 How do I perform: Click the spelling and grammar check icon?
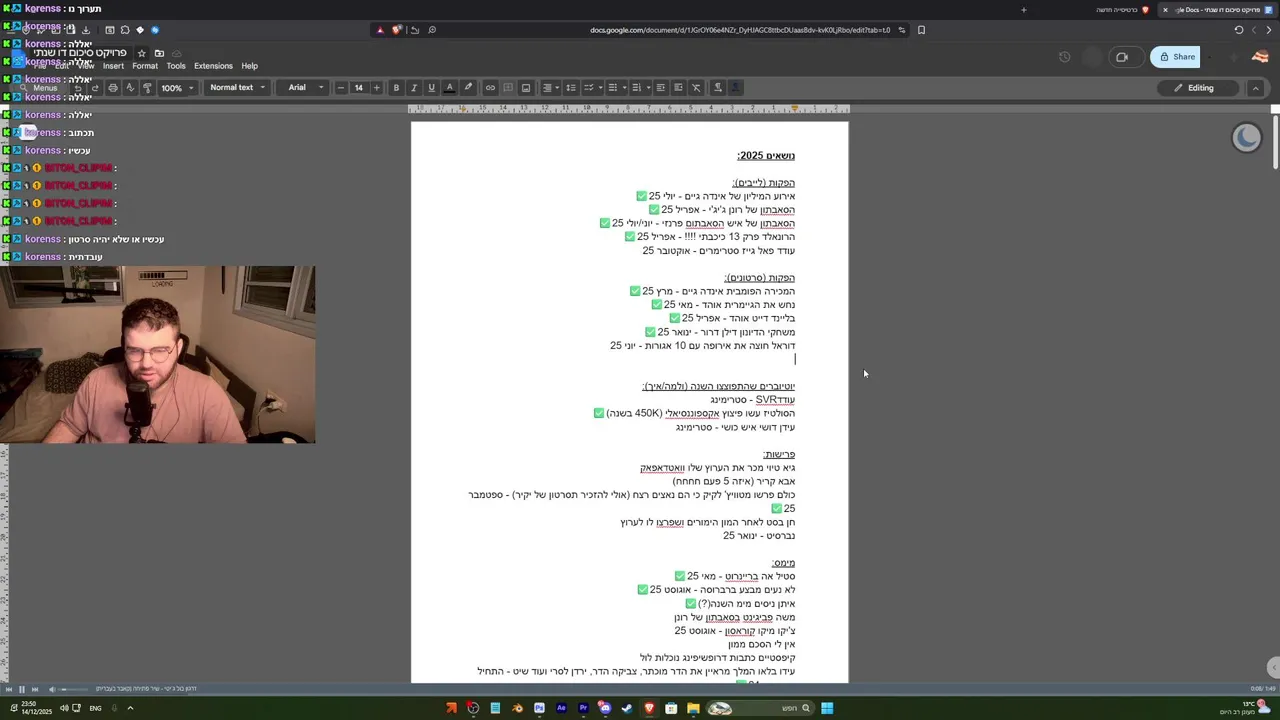[x=130, y=88]
